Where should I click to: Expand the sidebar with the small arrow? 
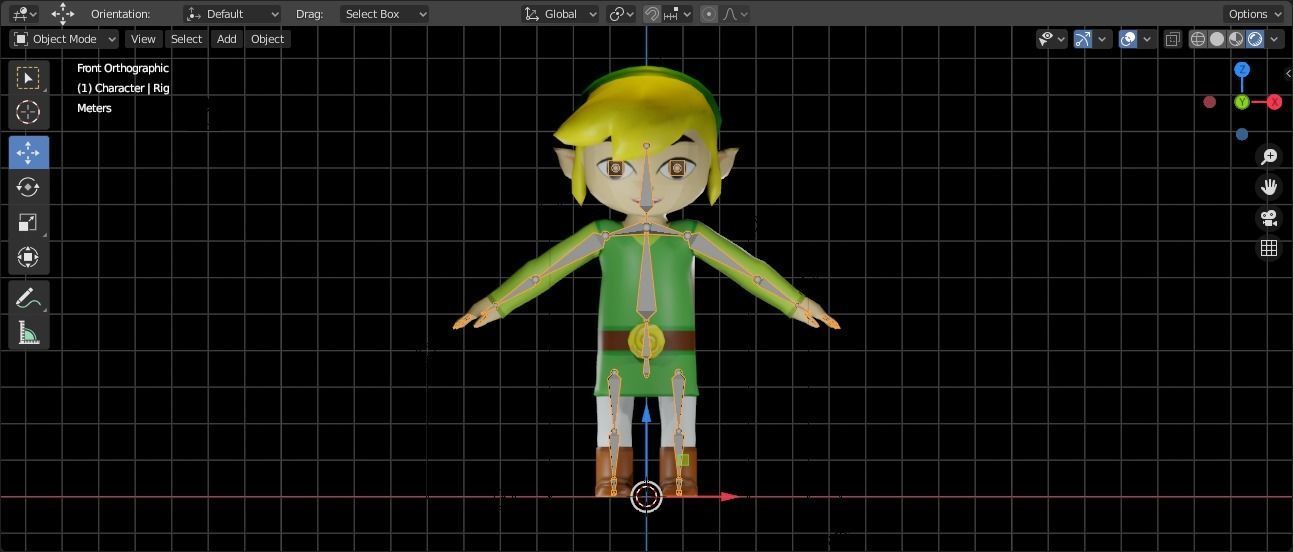coord(1288,73)
